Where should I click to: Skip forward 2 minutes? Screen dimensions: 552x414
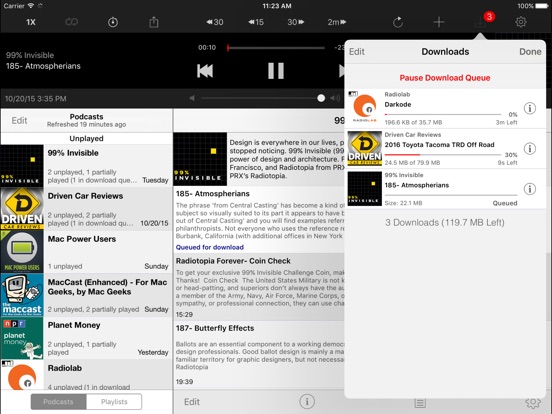click(x=337, y=22)
